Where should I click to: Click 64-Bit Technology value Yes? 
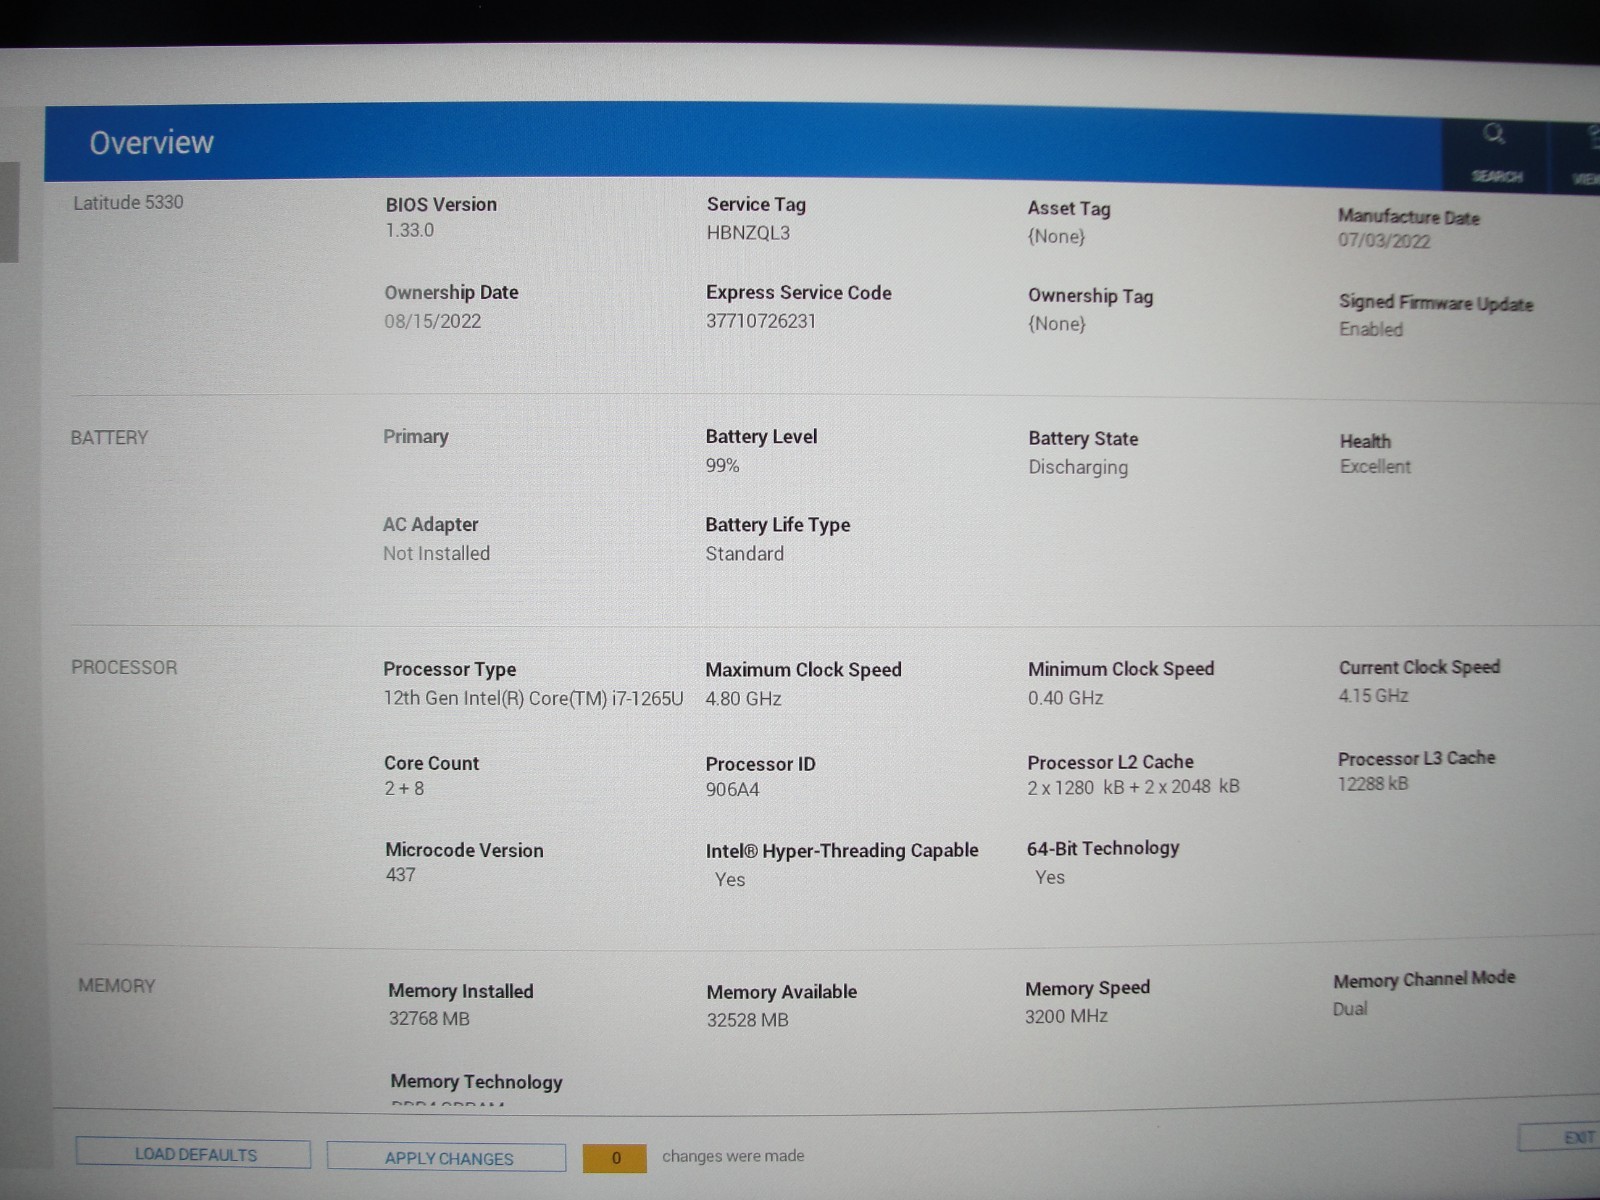[x=1050, y=878]
